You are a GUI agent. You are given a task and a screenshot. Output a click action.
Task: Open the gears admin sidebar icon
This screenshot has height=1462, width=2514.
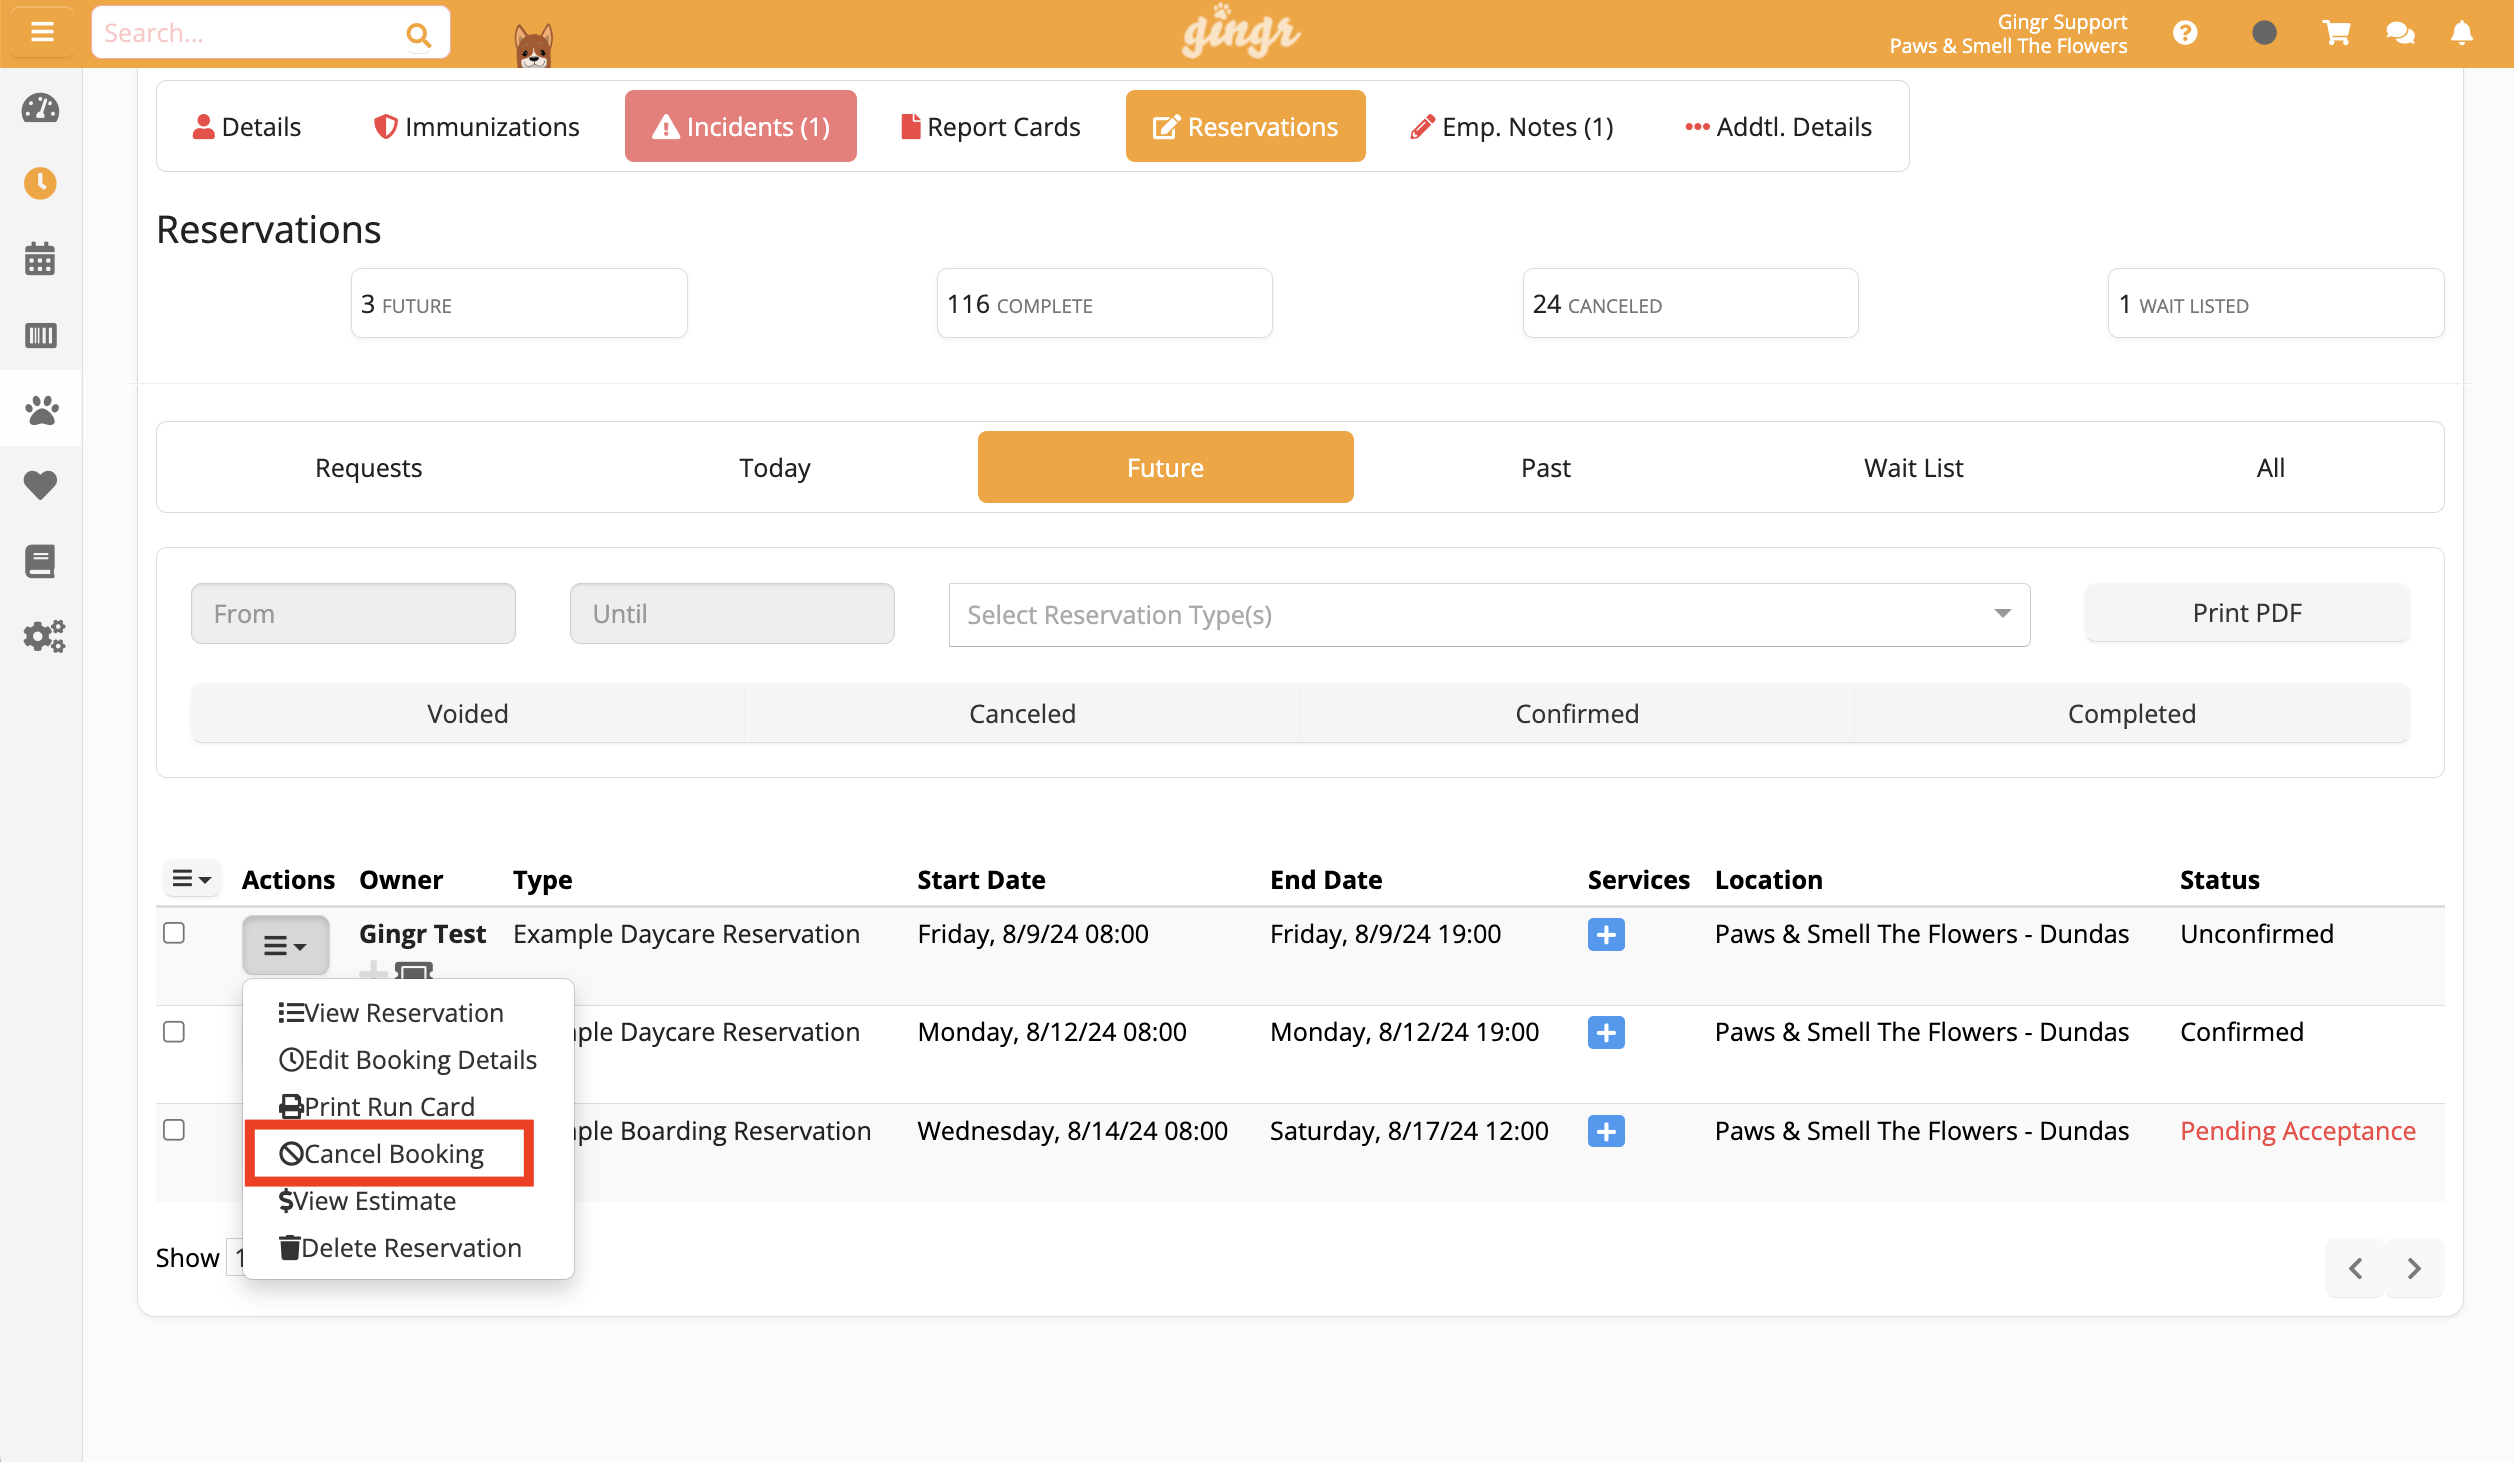44,636
